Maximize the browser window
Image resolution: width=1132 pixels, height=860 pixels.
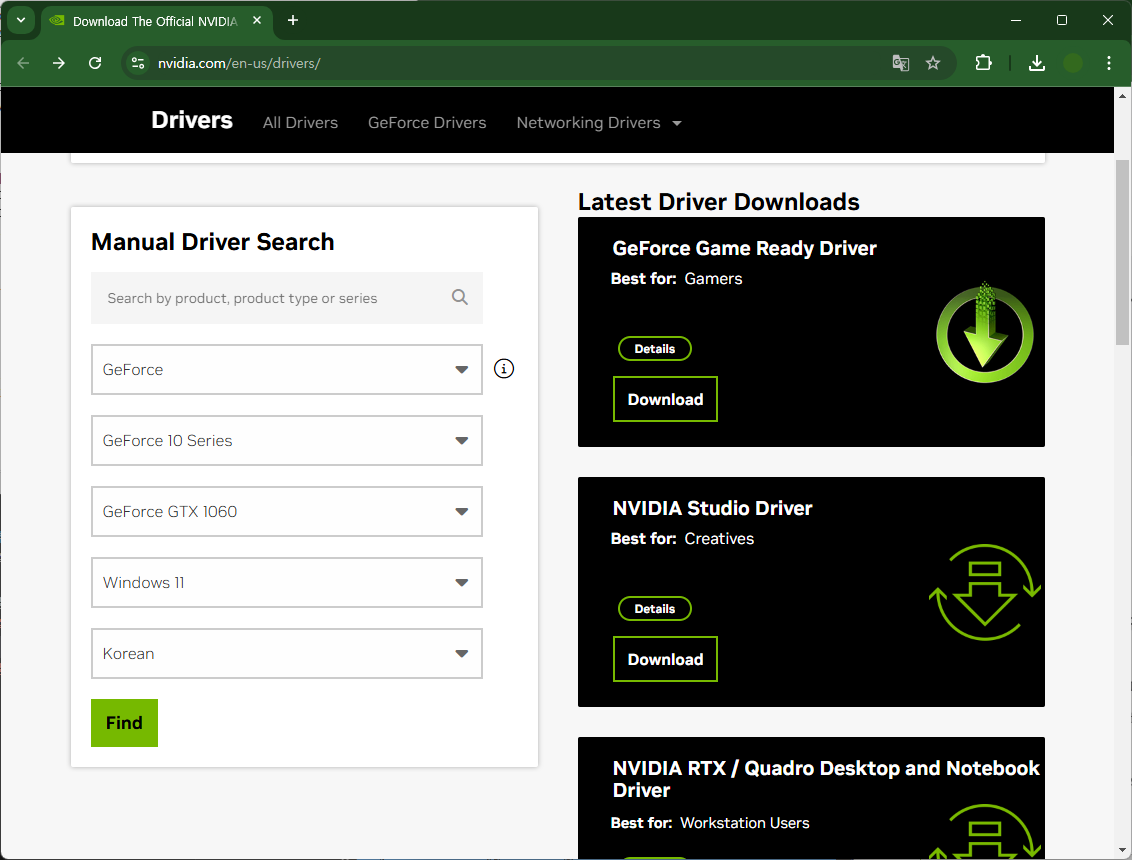(1061, 20)
